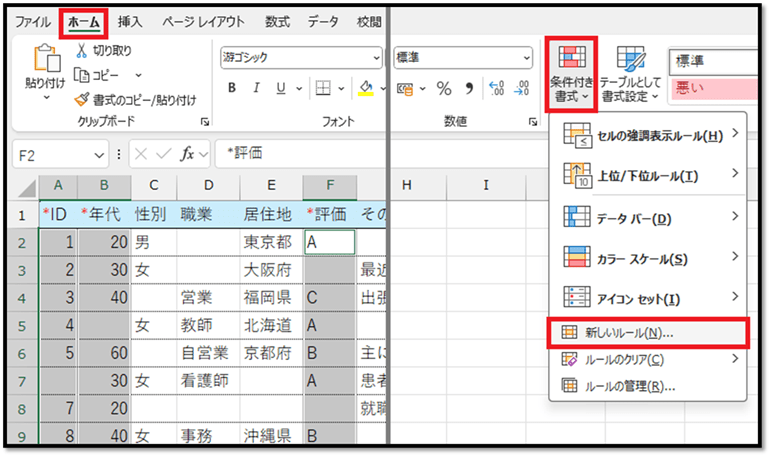Click the Paste (貼り付け) clipboard icon
The image size is (770, 456).
tap(46, 62)
